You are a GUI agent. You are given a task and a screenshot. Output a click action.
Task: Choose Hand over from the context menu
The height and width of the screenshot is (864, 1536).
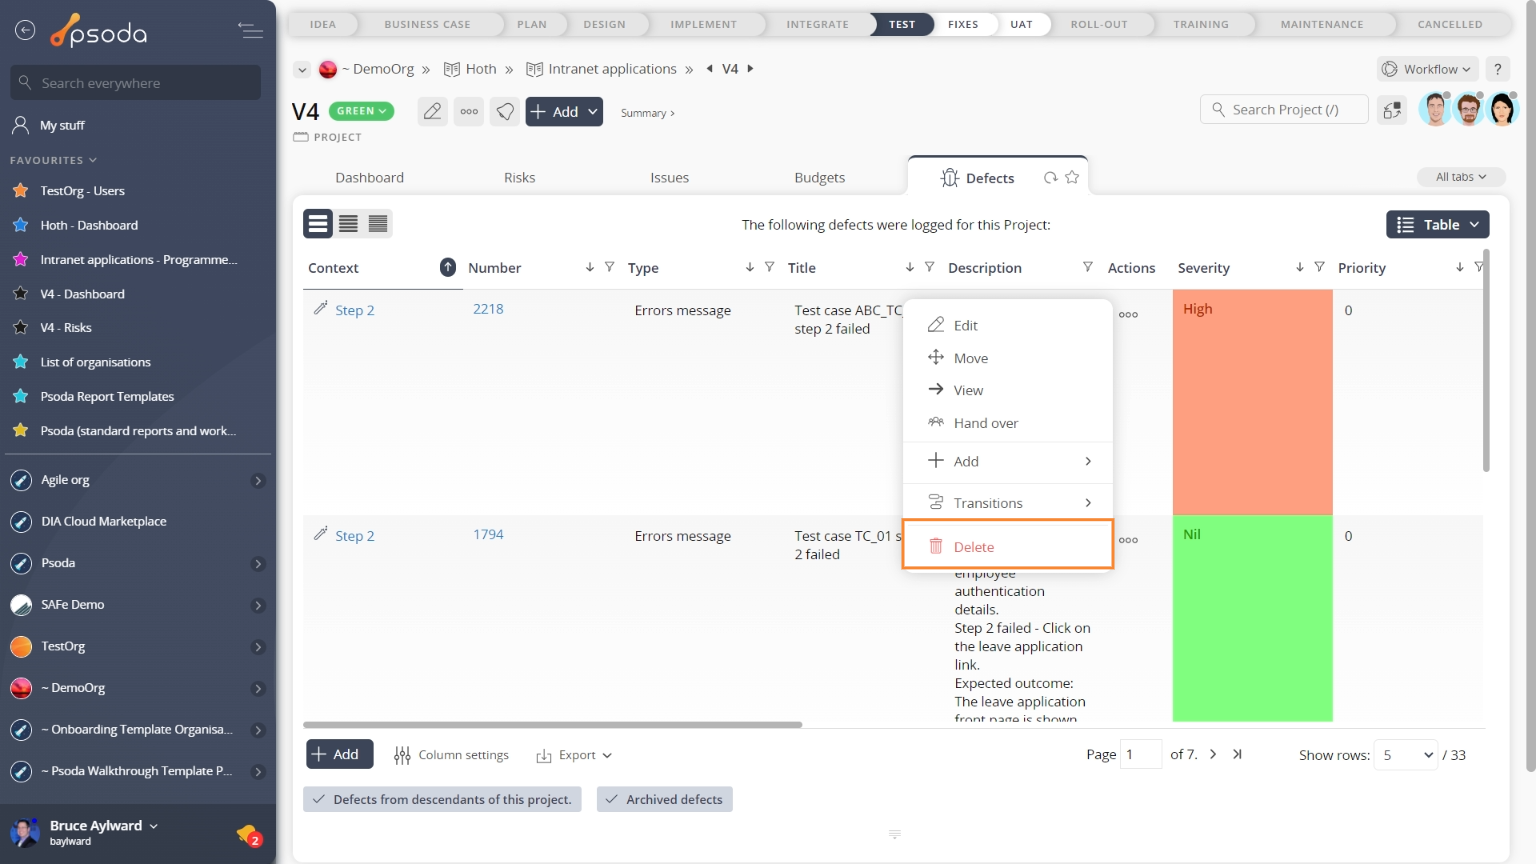(1008, 423)
